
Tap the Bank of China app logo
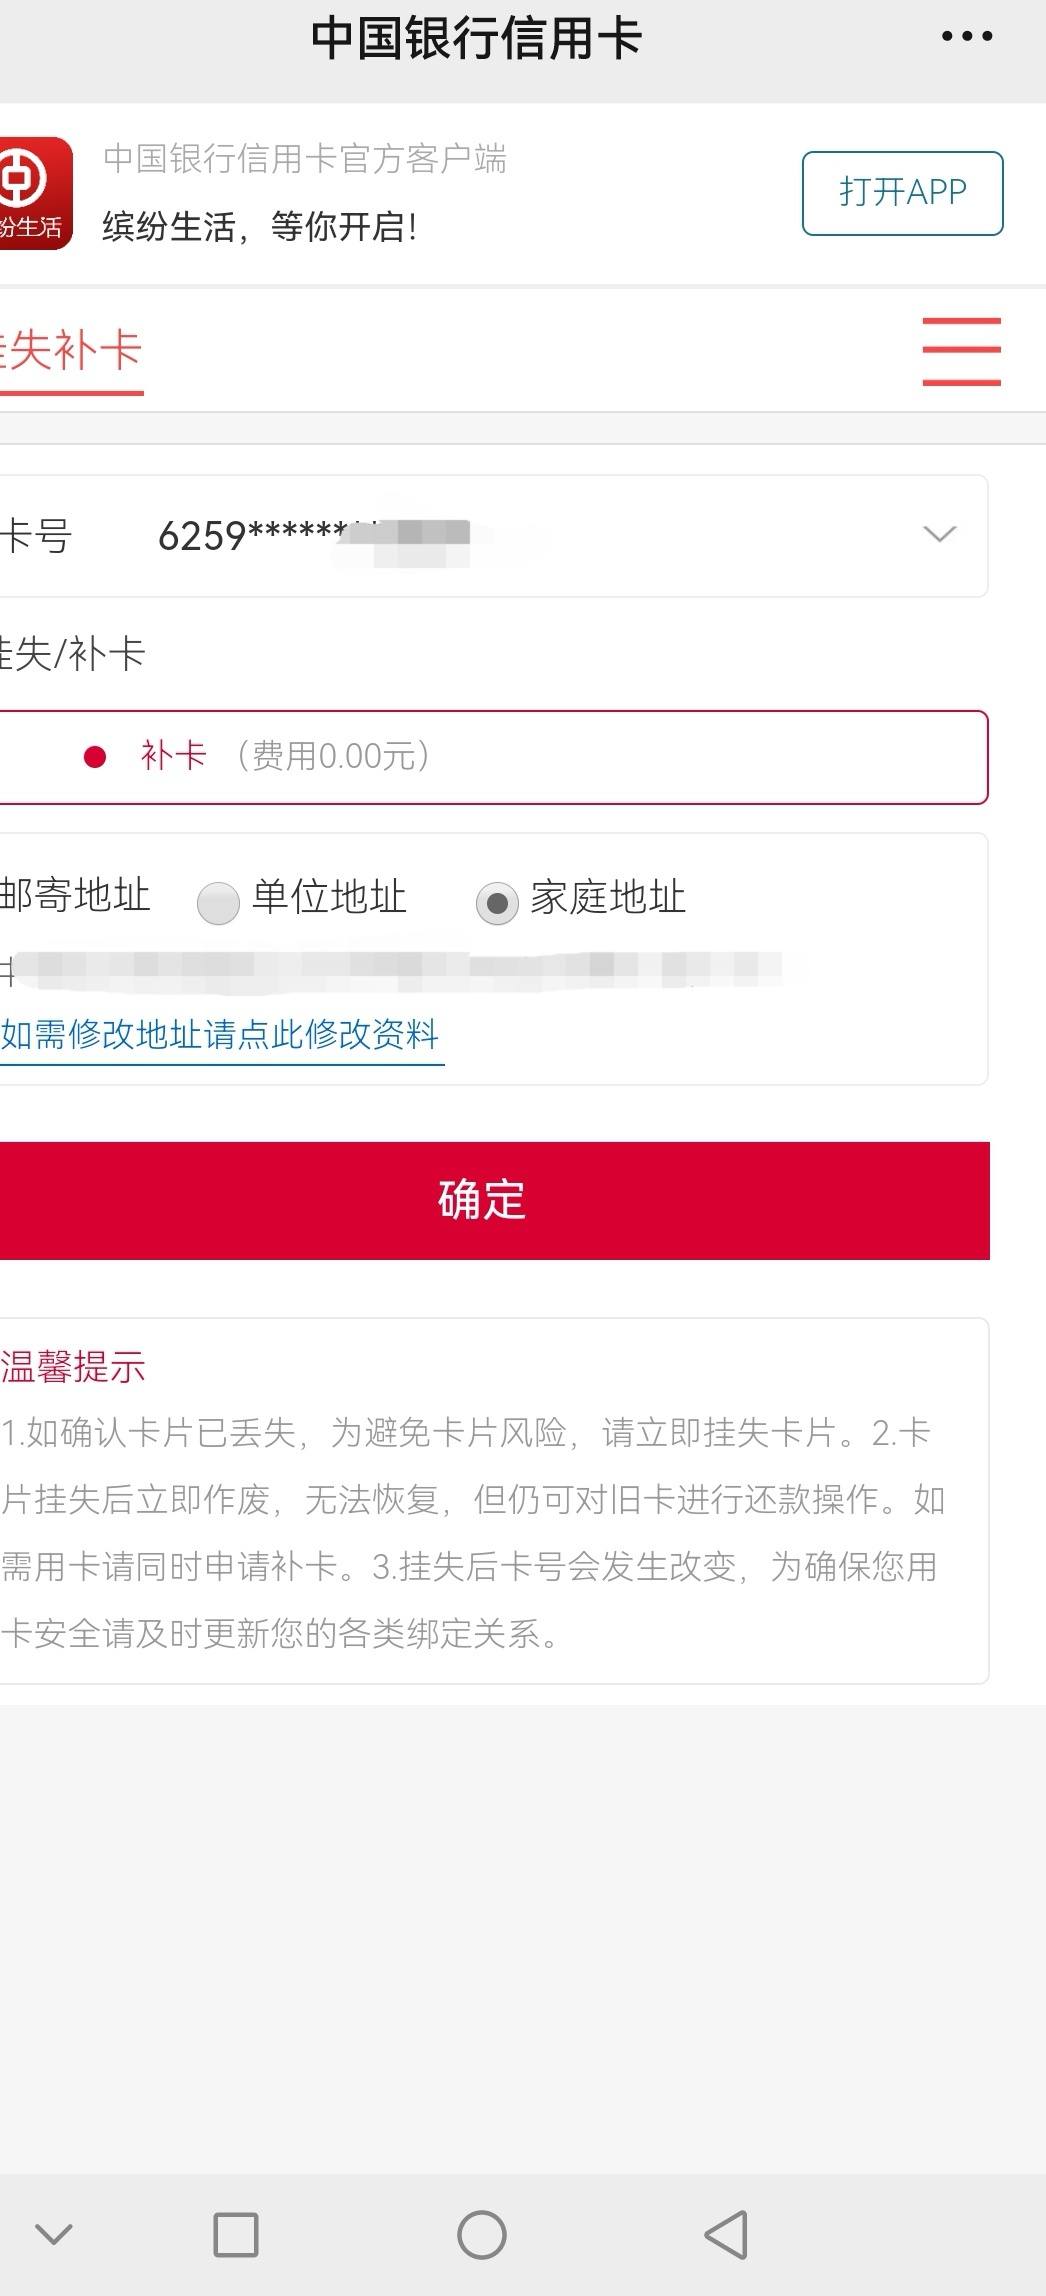coord(36,193)
